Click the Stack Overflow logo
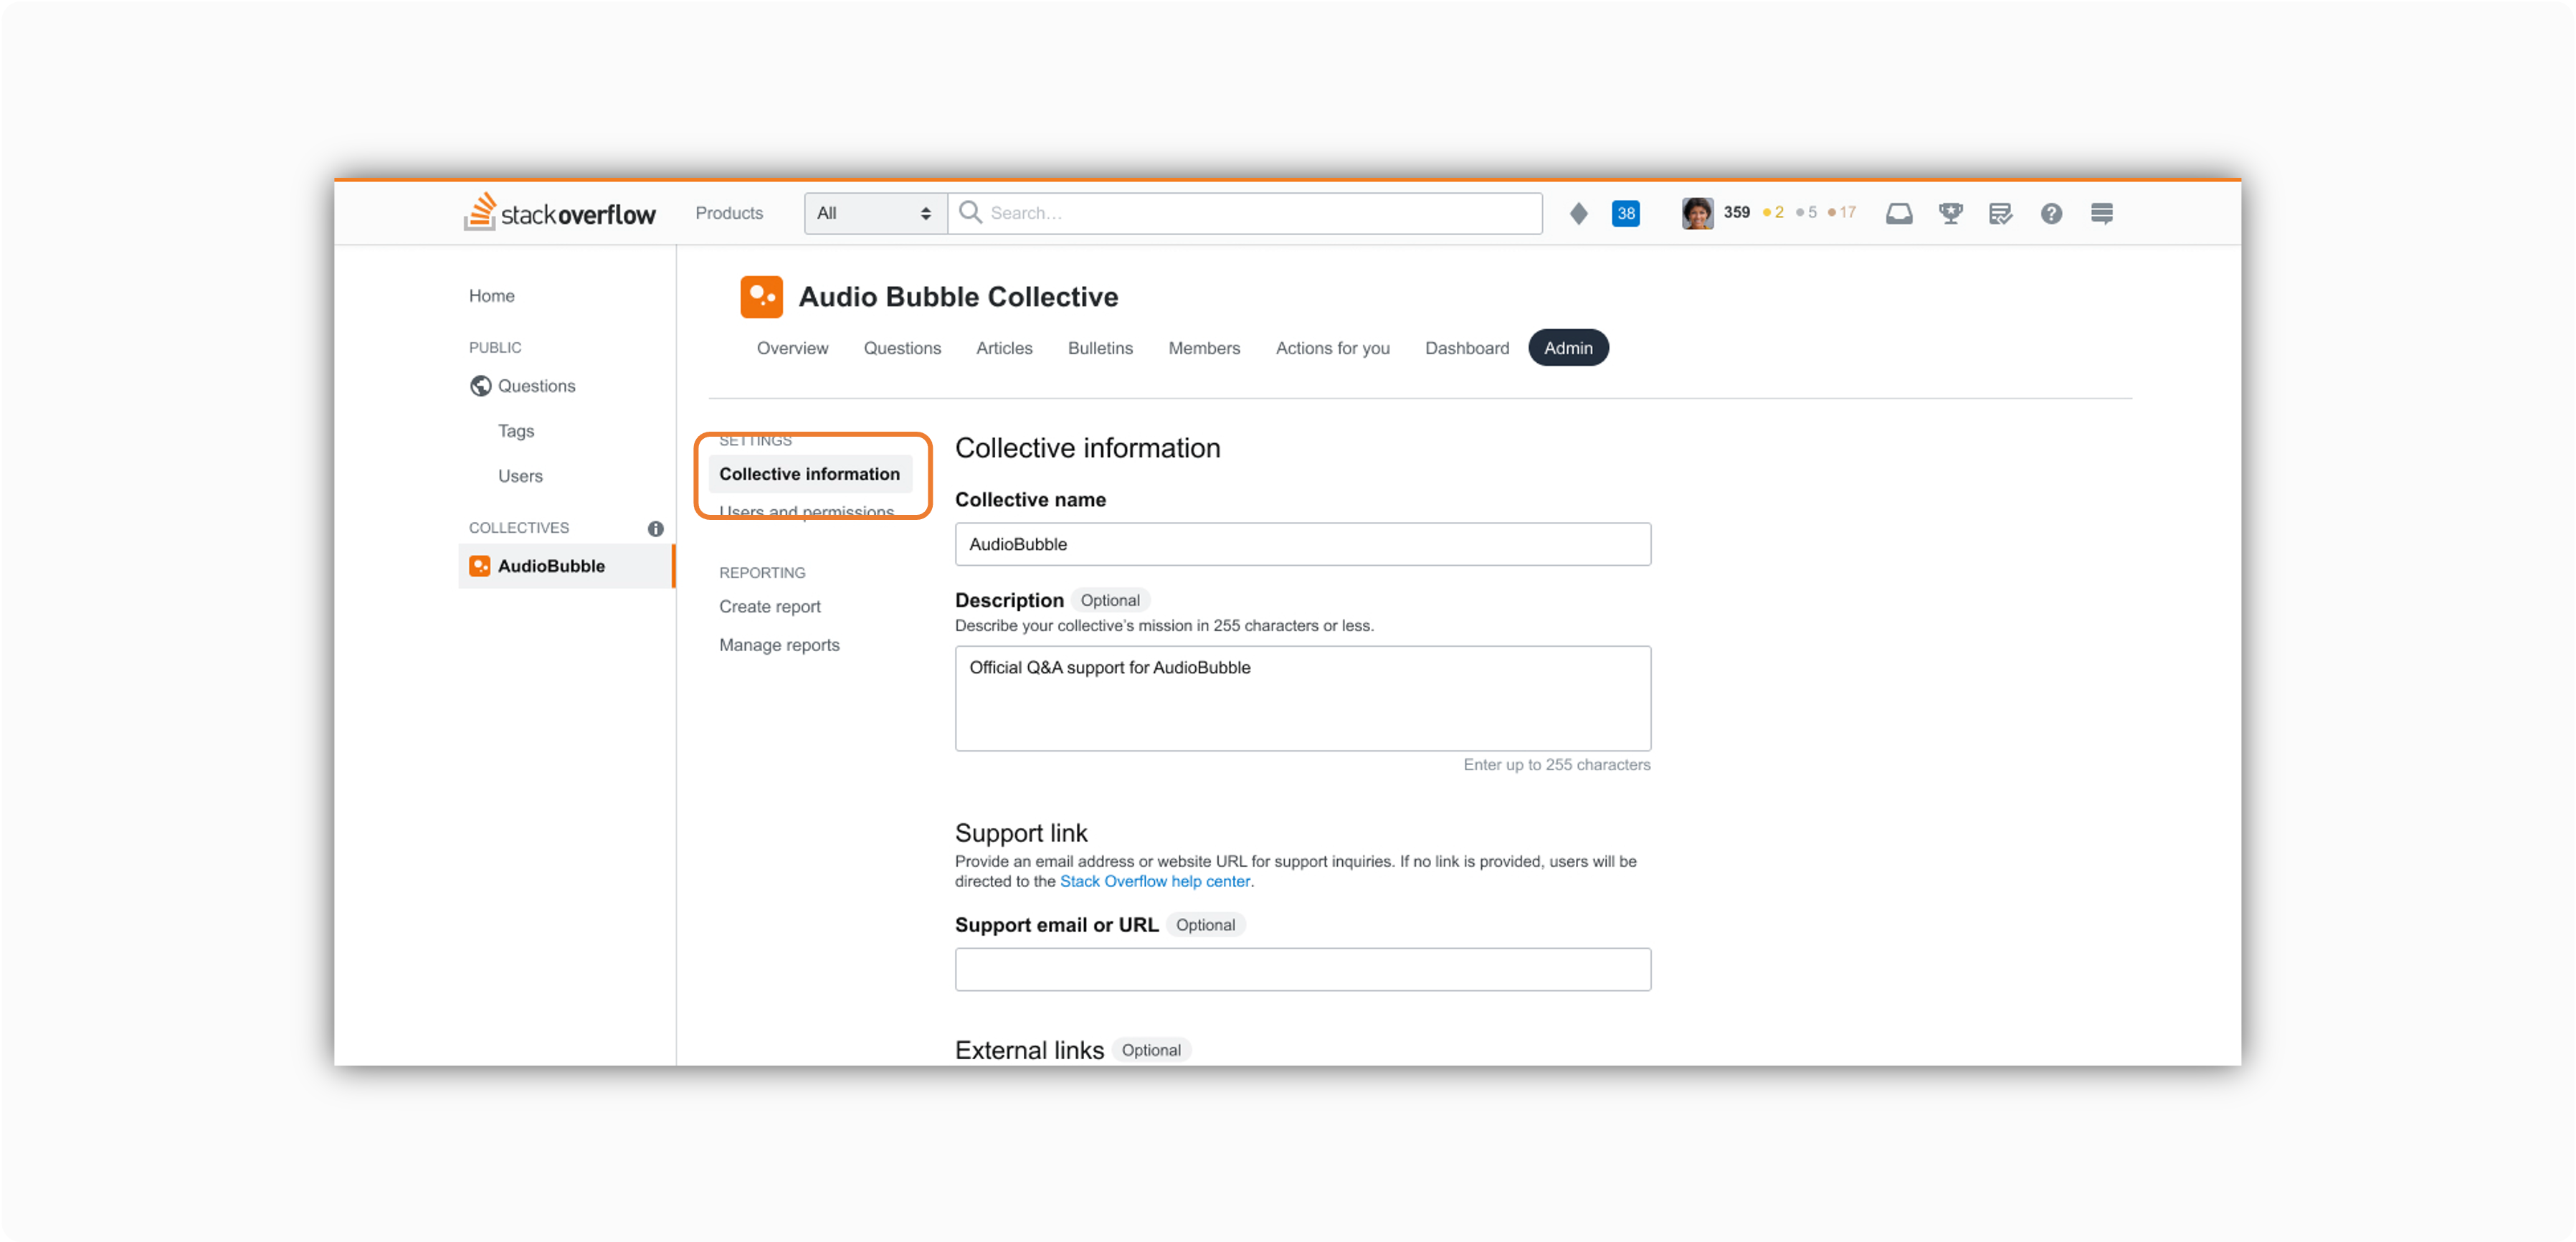2576x1242 pixels. click(559, 212)
